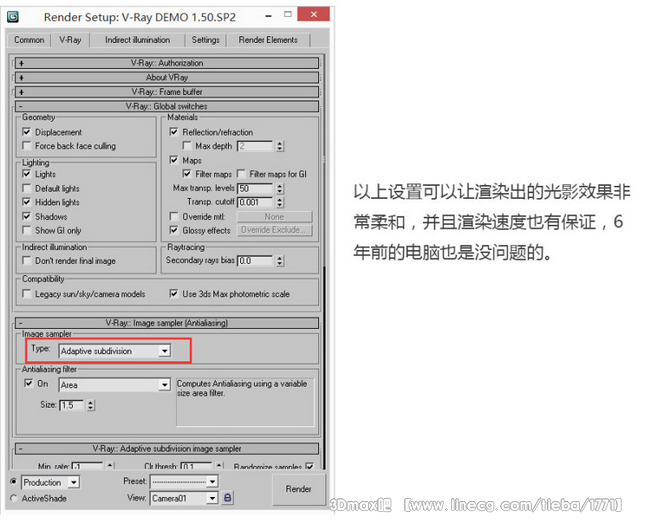The image size is (651, 522).
Task: Toggle the Maps checkbox
Action: (x=174, y=160)
